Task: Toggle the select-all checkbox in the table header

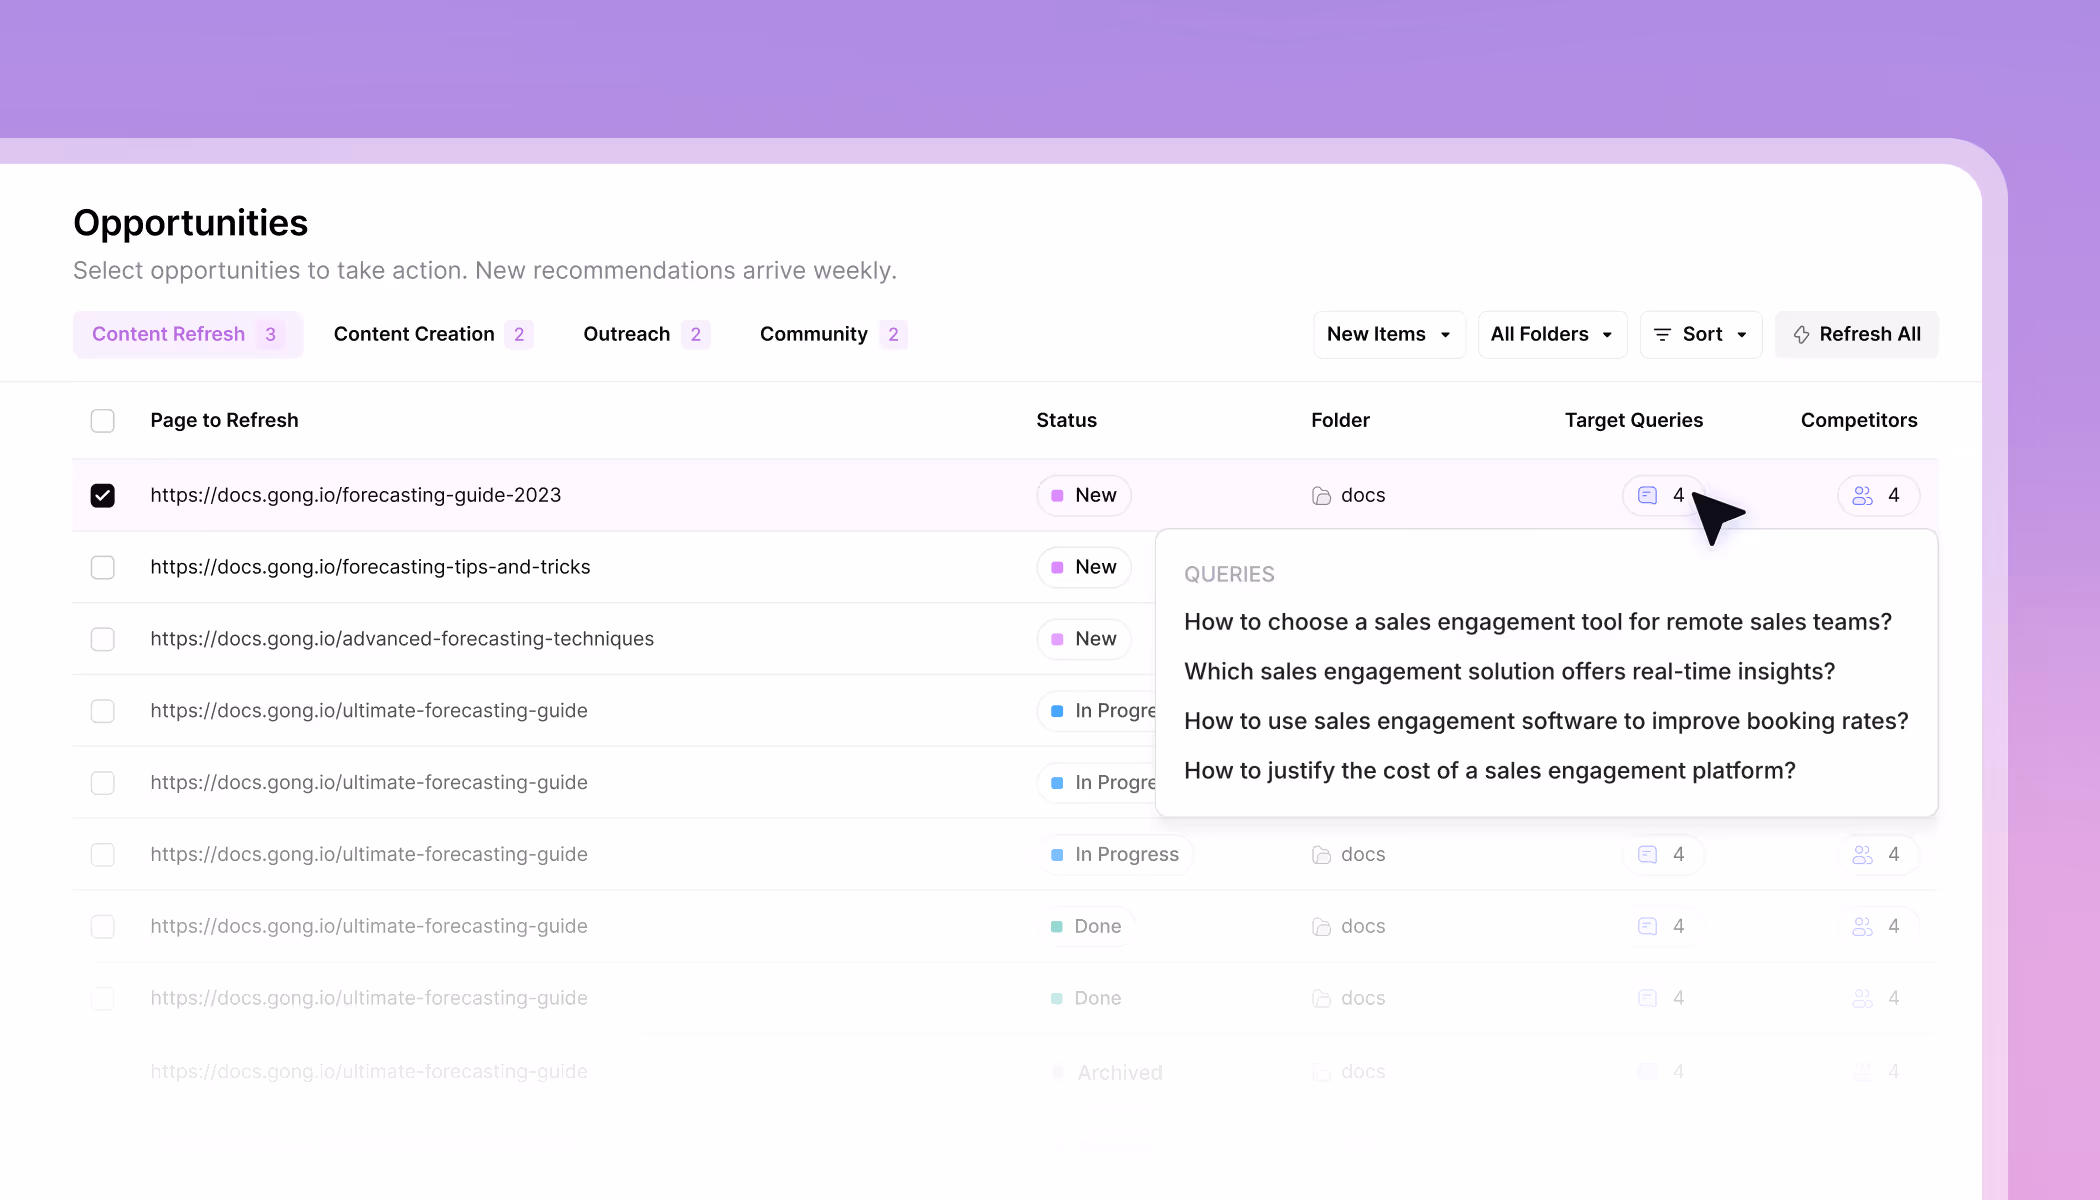Action: (102, 420)
